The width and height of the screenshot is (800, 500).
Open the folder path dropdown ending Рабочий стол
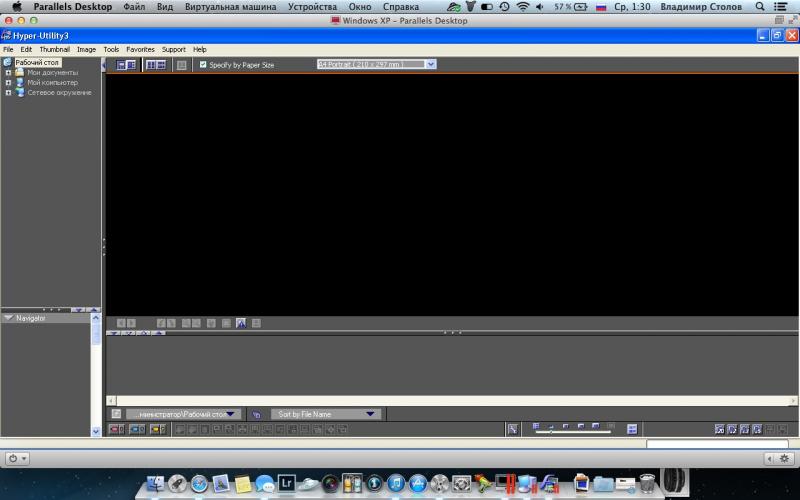tap(184, 414)
